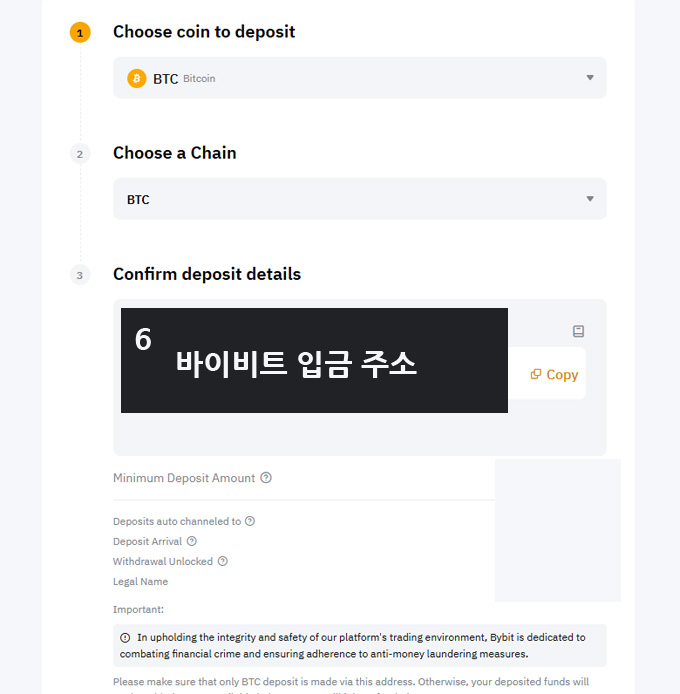Click the Bybit deposit address banner
The height and width of the screenshot is (694, 680).
[314, 361]
